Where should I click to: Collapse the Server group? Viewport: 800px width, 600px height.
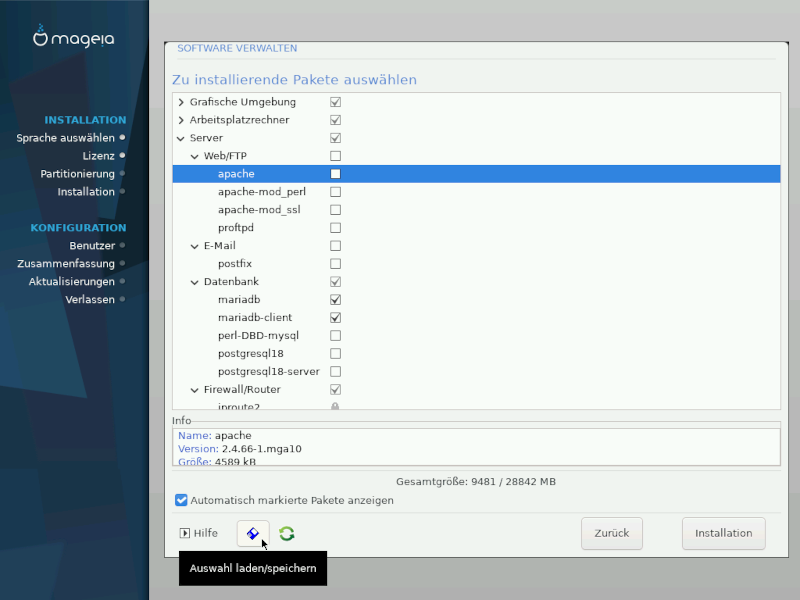(181, 138)
